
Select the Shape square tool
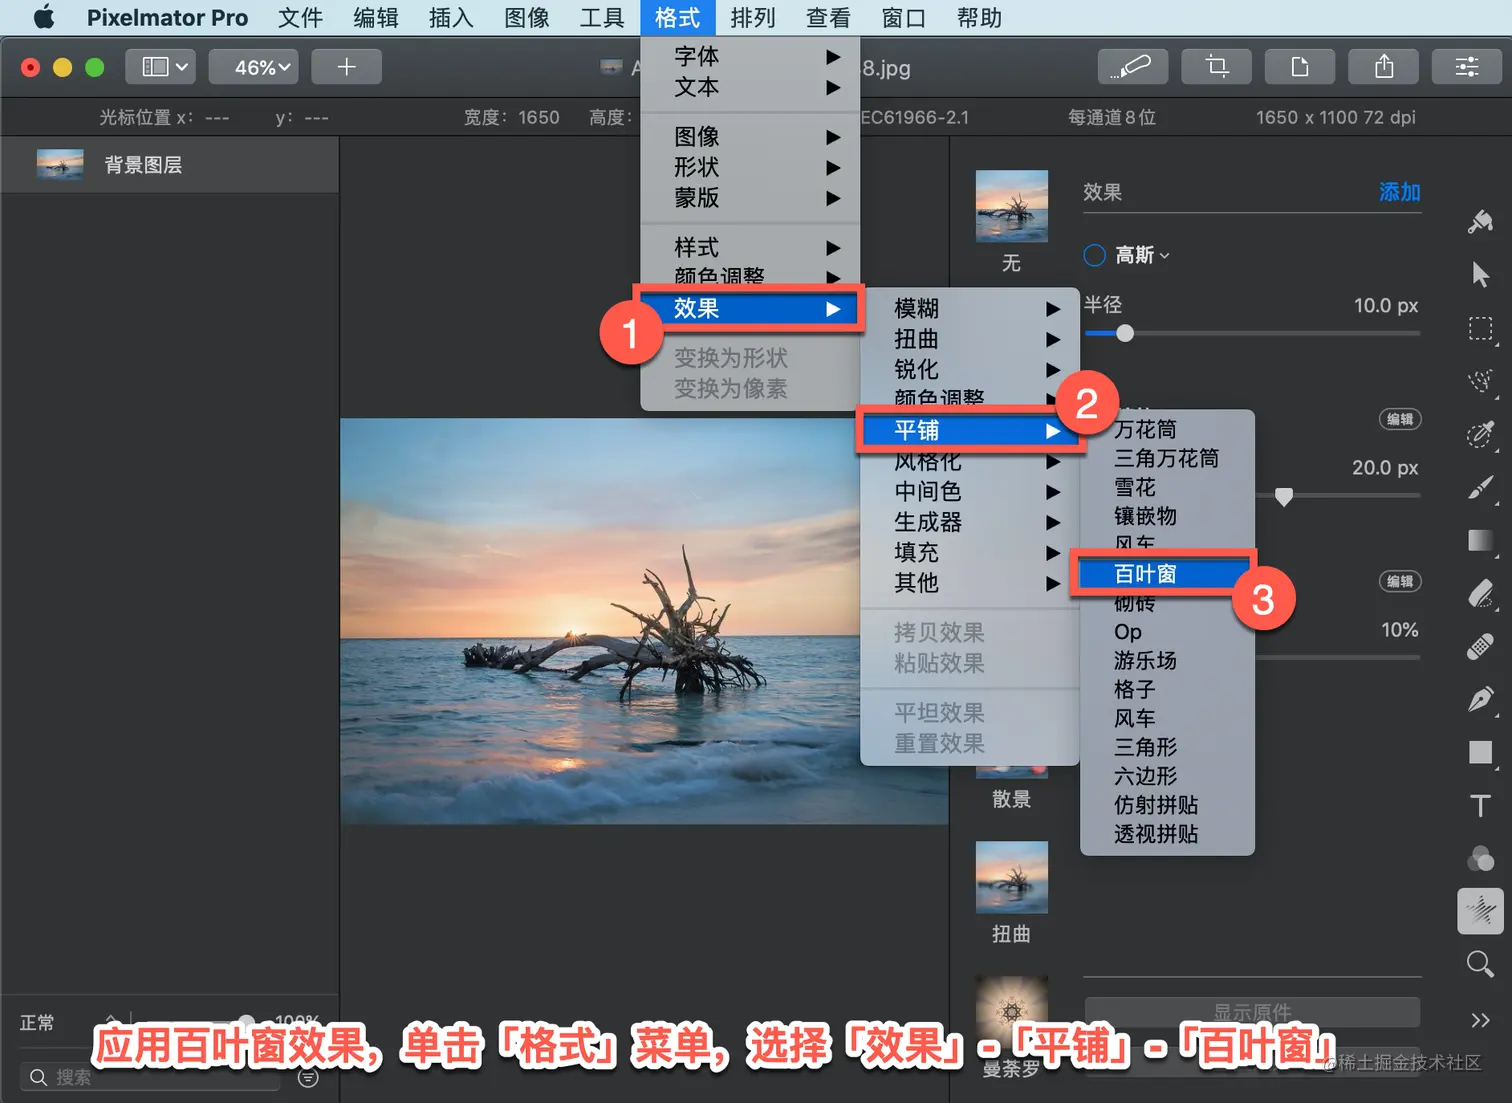click(x=1480, y=752)
